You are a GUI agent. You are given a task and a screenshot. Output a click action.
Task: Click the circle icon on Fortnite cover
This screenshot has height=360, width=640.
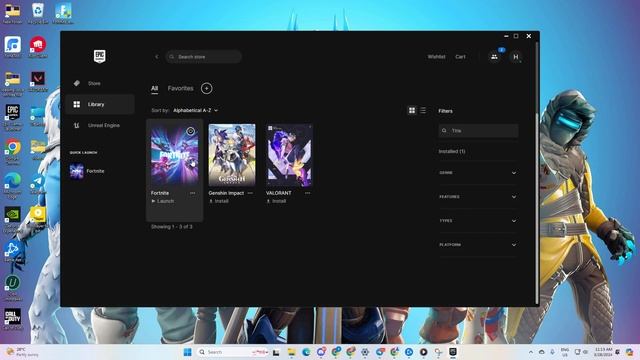click(191, 131)
